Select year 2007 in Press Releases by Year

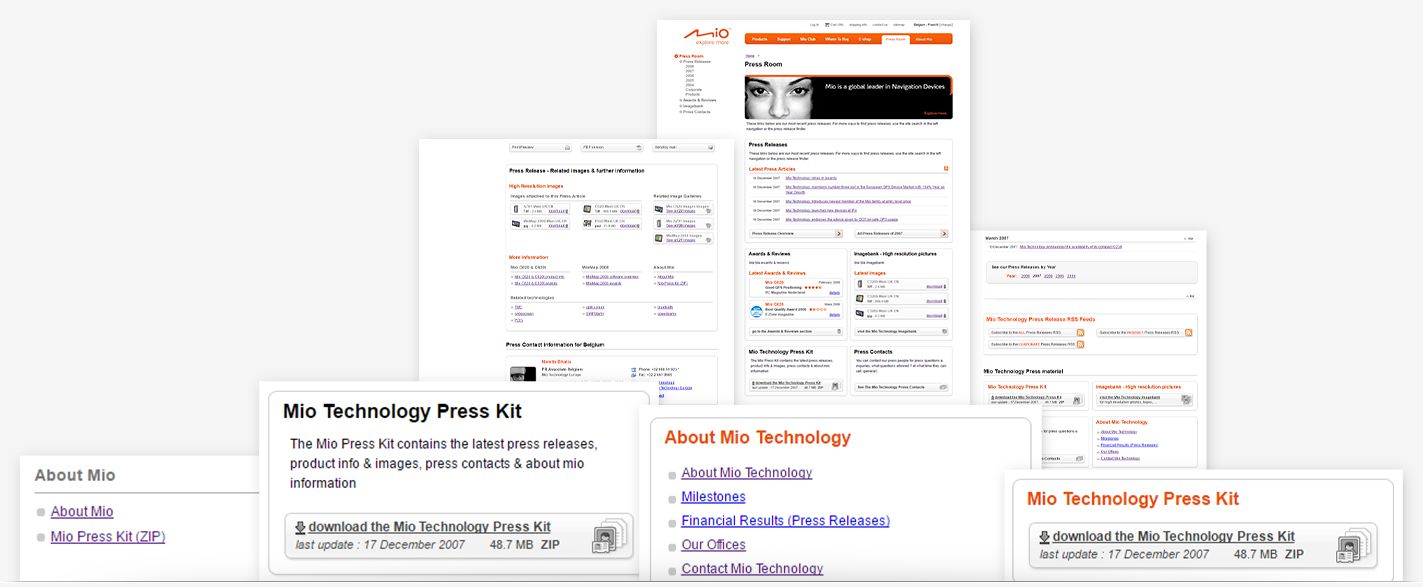click(x=1038, y=275)
